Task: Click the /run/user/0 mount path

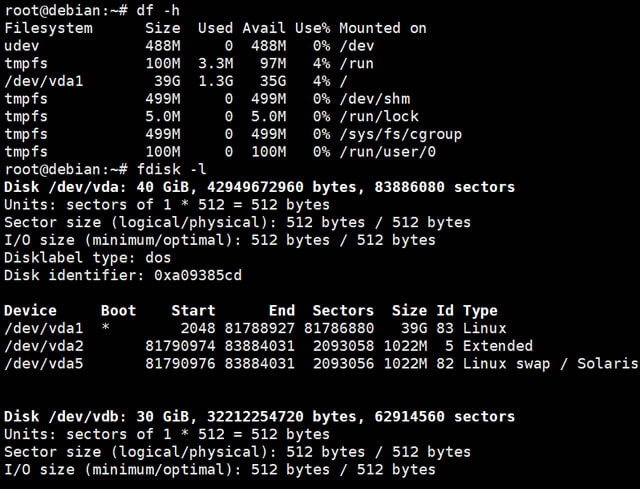Action: [x=388, y=152]
